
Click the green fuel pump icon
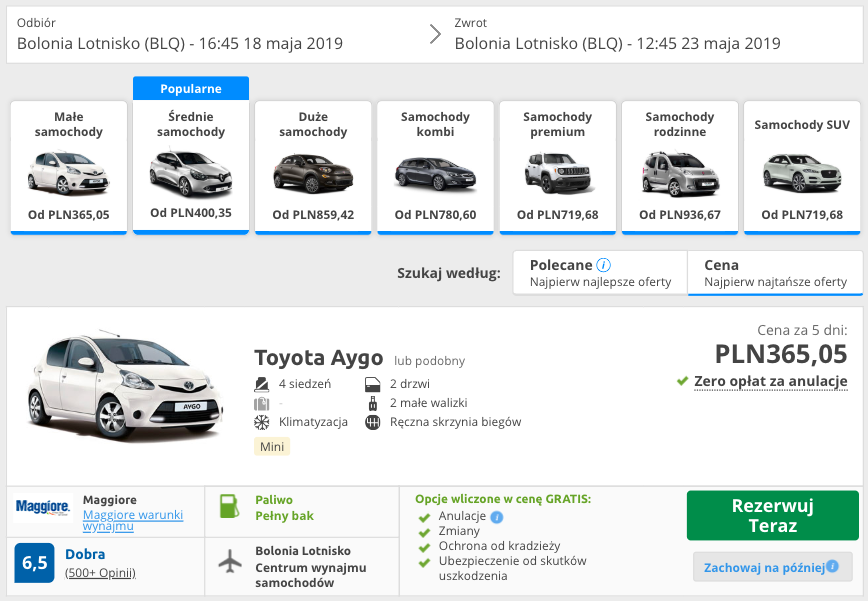pos(229,506)
